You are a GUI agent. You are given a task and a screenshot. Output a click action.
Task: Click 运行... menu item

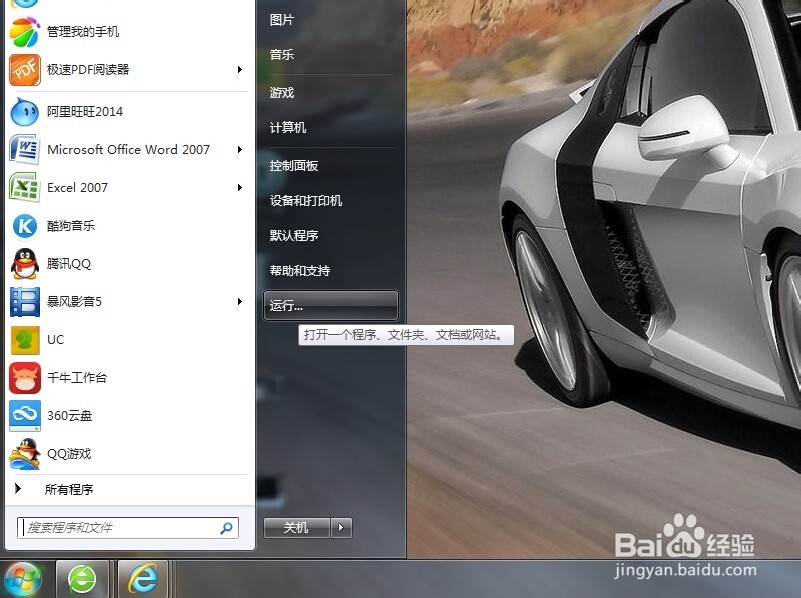[x=331, y=305]
